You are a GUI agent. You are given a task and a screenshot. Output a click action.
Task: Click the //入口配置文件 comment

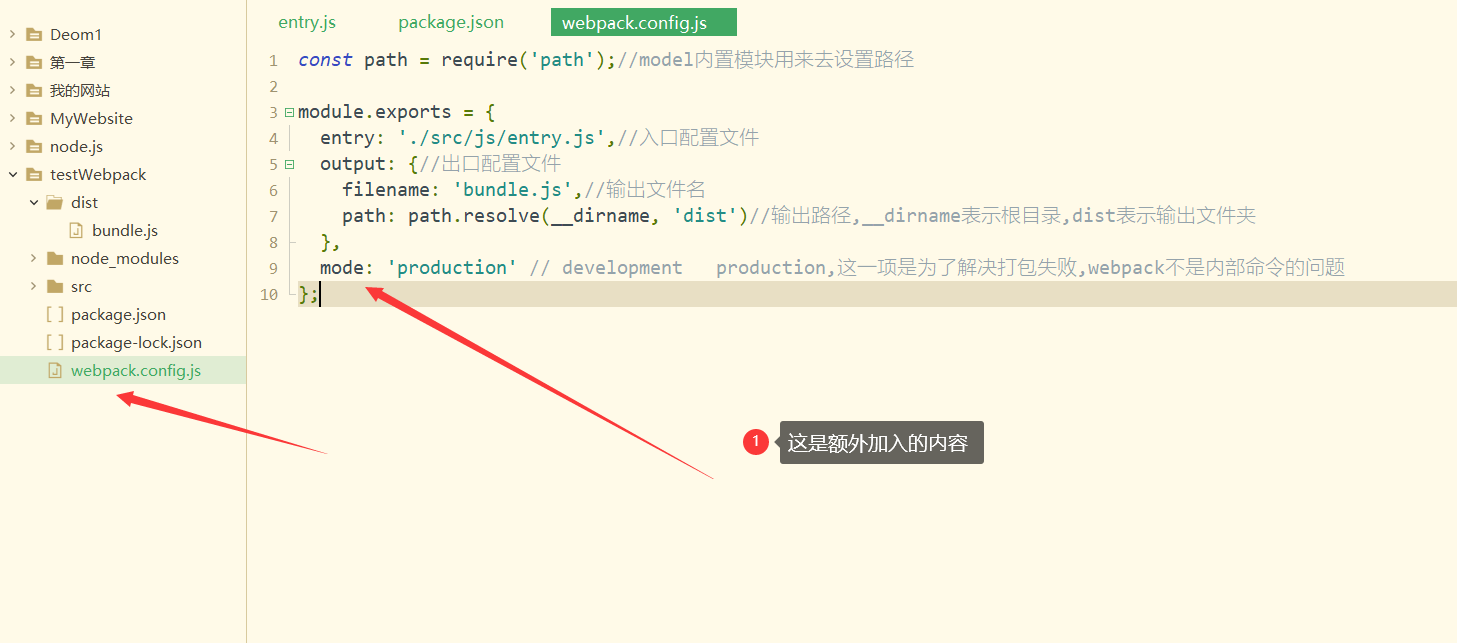[688, 137]
